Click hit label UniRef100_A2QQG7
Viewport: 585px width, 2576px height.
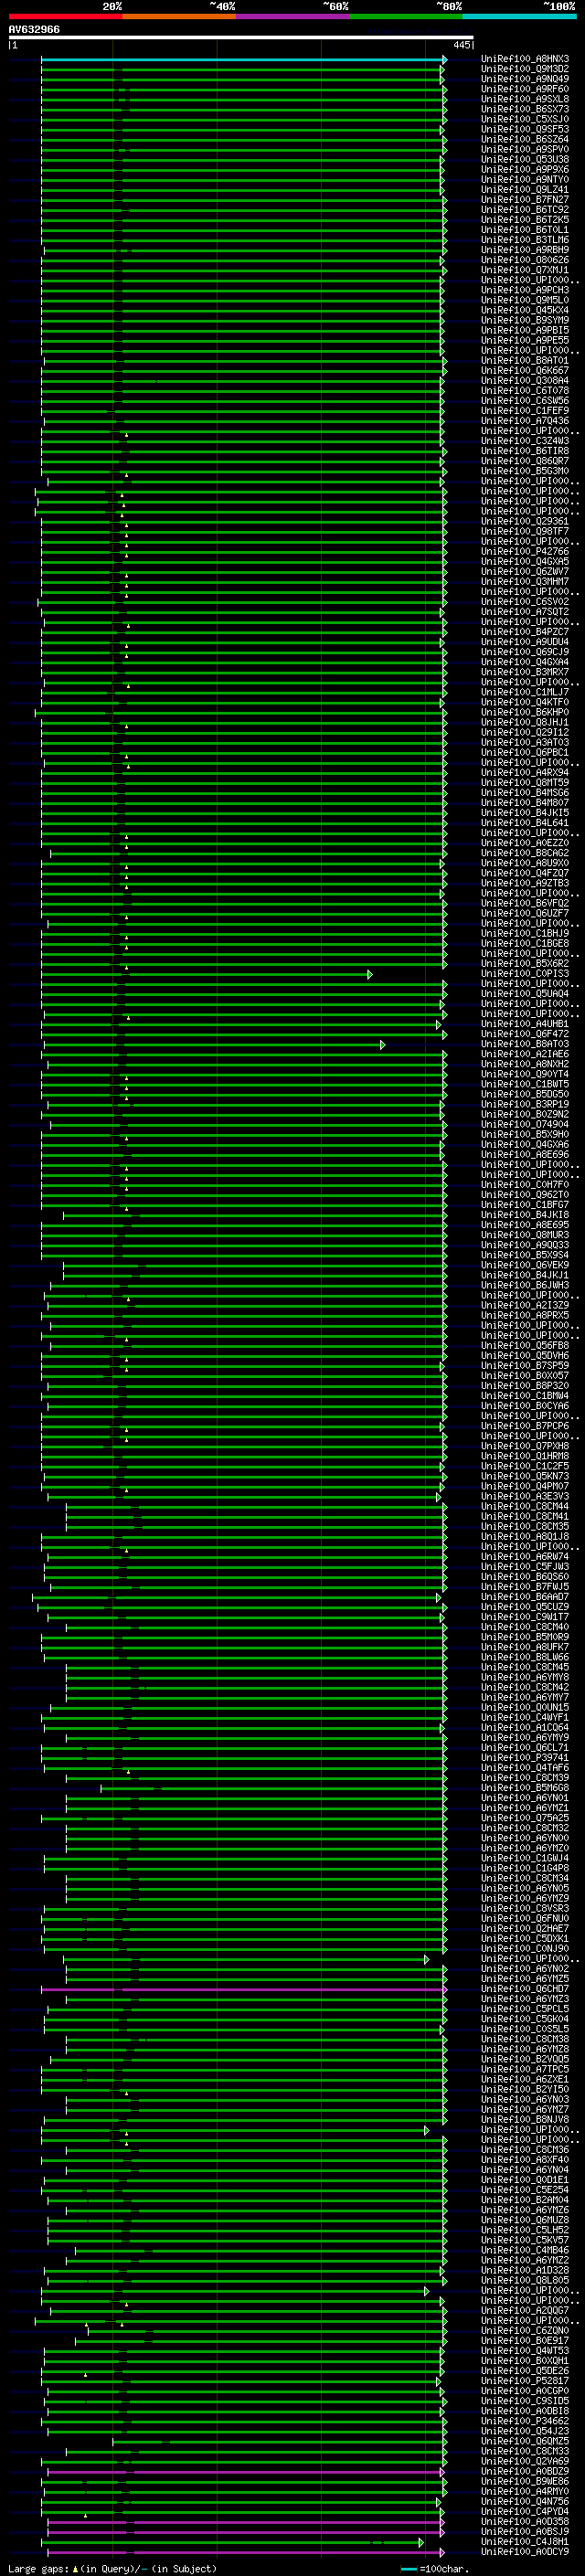pyautogui.click(x=525, y=2311)
